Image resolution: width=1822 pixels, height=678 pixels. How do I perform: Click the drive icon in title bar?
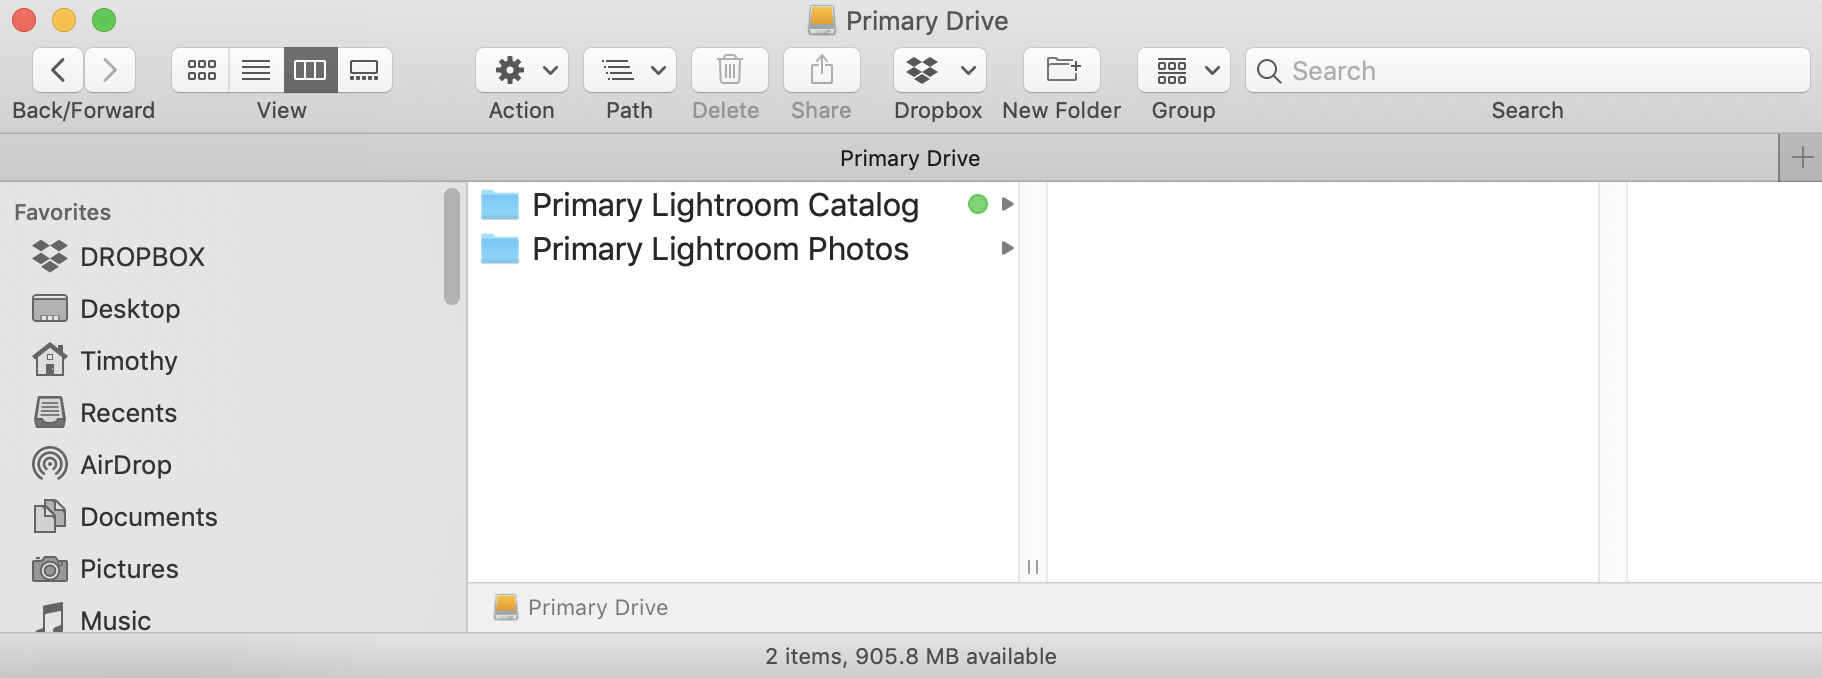coord(822,20)
